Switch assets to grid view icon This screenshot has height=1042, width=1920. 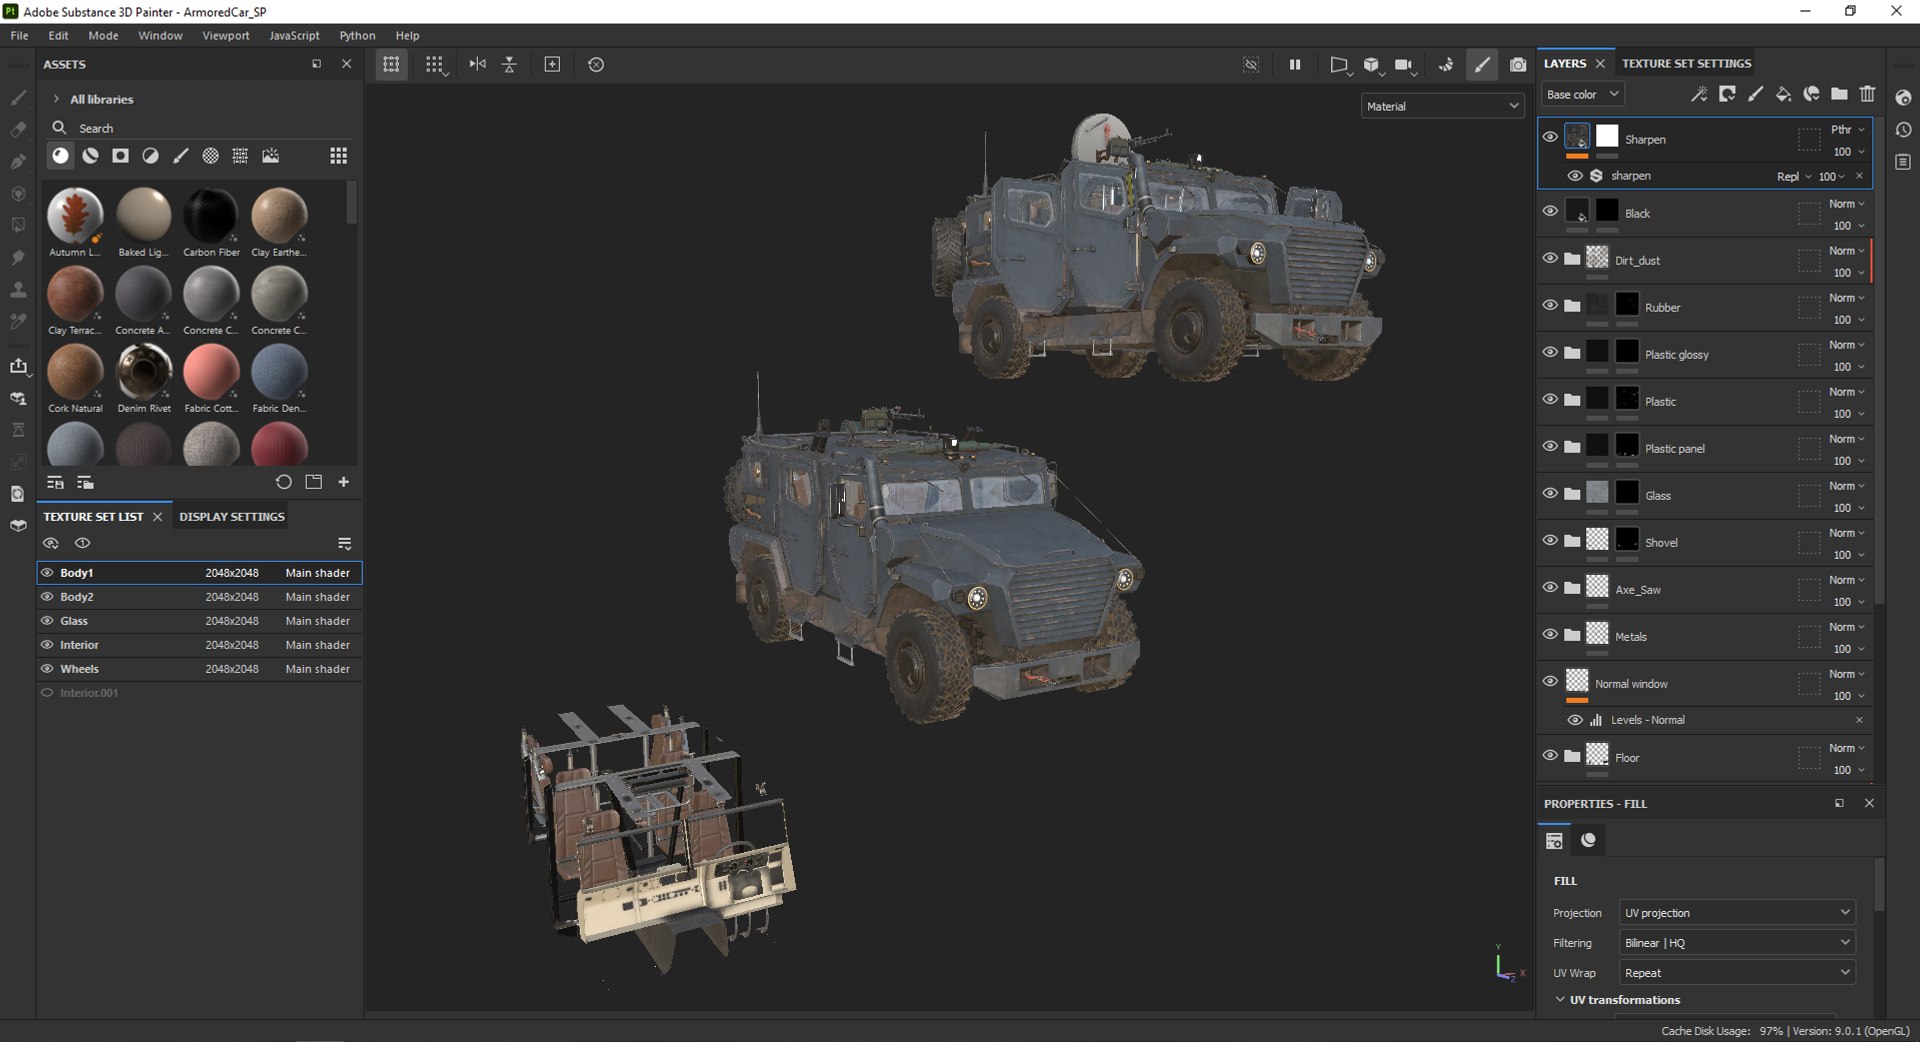click(x=339, y=155)
